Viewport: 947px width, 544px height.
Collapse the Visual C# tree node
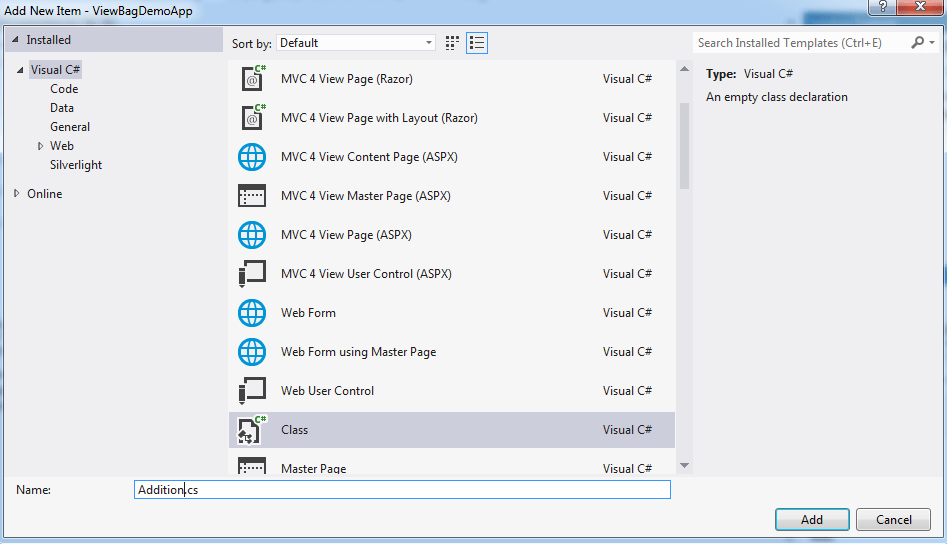tap(20, 70)
